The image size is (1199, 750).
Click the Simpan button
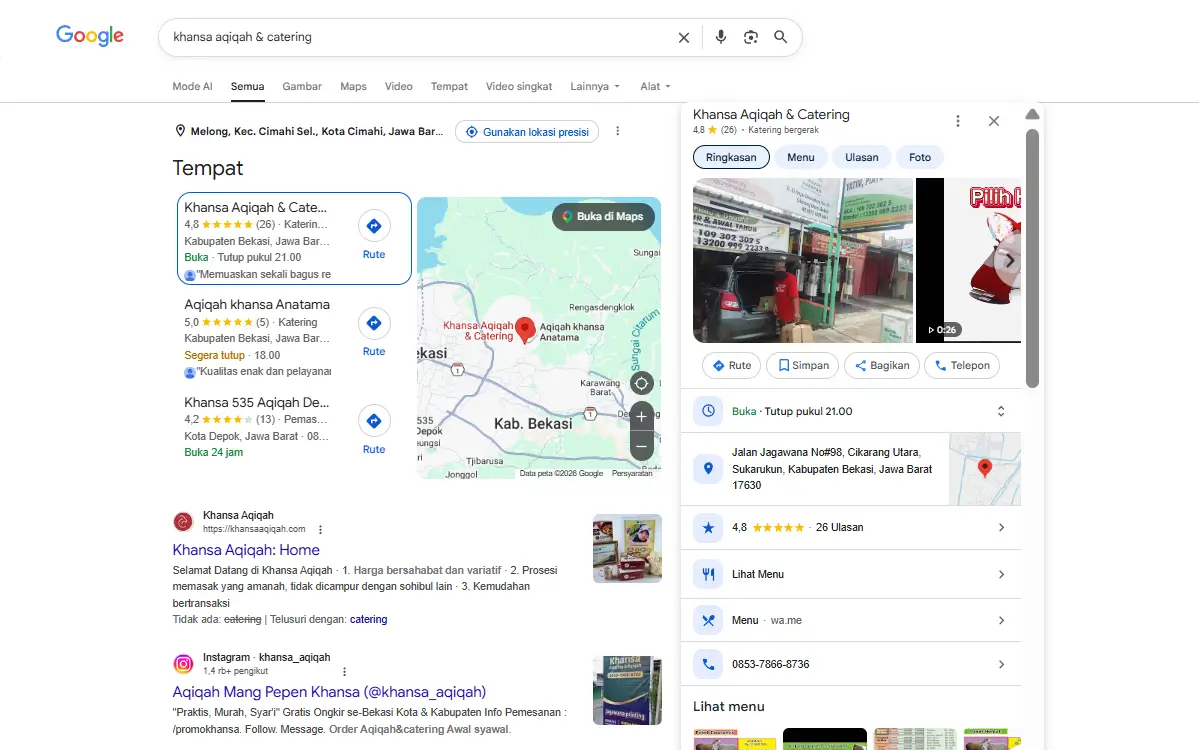[x=803, y=365]
